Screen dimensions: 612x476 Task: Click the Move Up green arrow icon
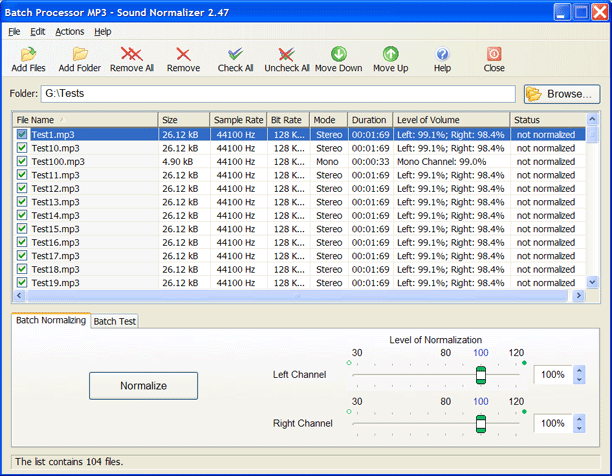click(390, 54)
